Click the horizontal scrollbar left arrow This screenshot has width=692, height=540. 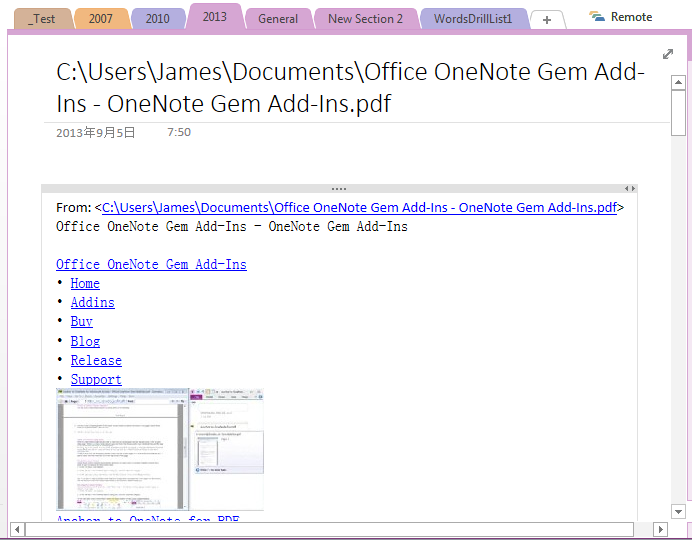(17, 529)
